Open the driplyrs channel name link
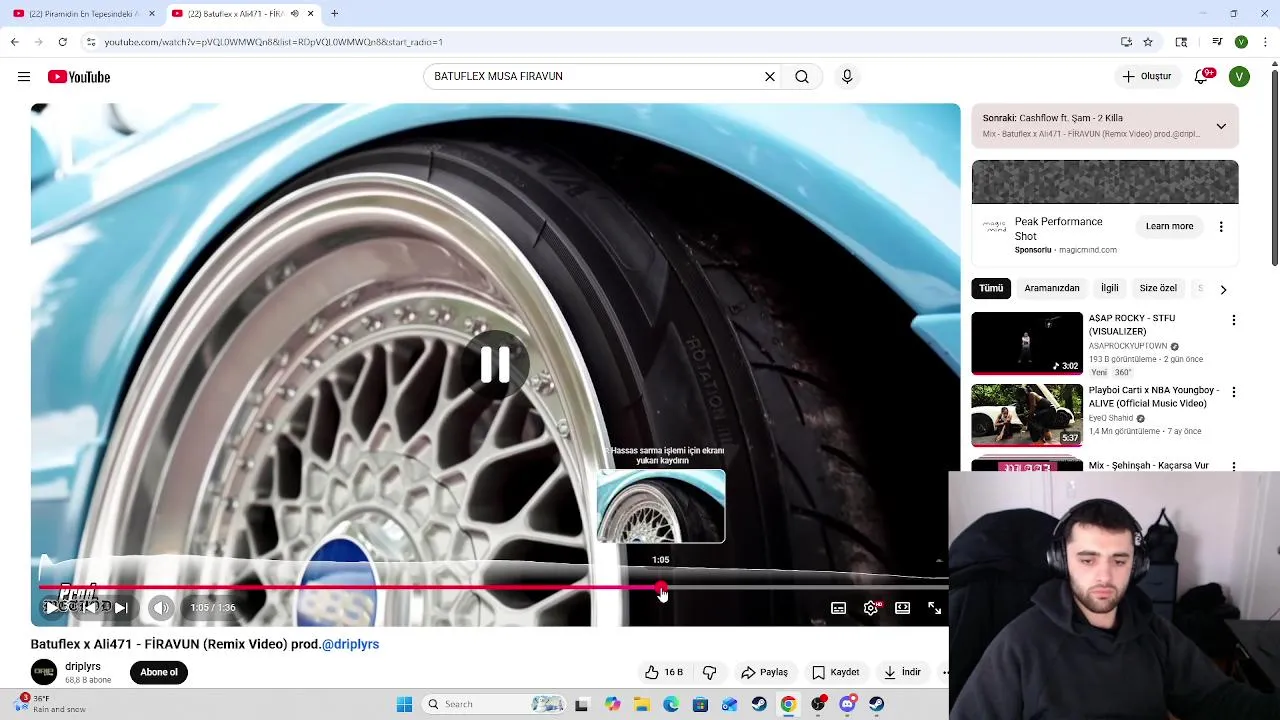 [x=83, y=666]
